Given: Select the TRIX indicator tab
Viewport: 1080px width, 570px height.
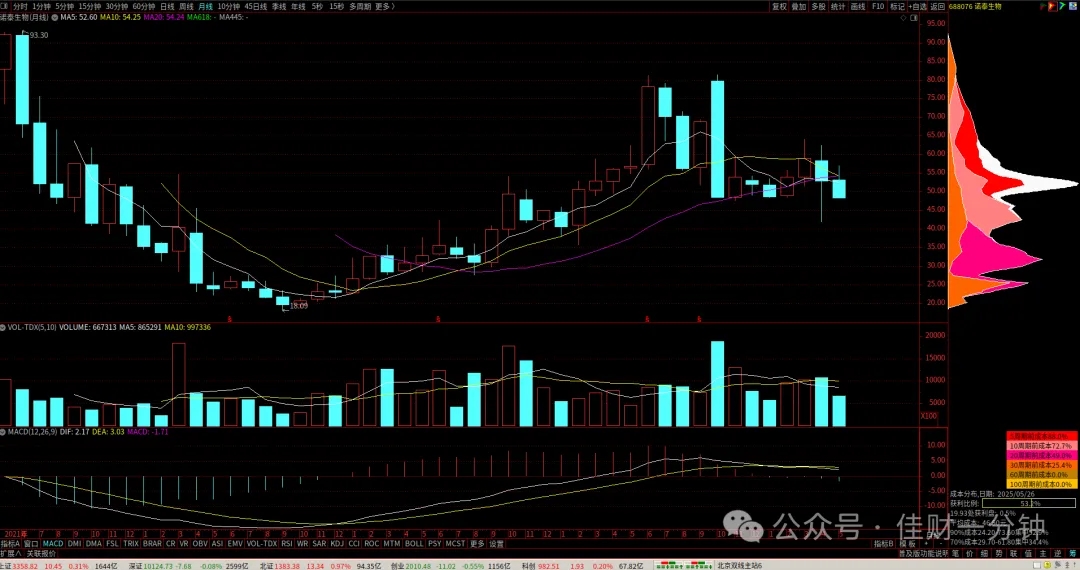Looking at the screenshot, I should [x=131, y=544].
